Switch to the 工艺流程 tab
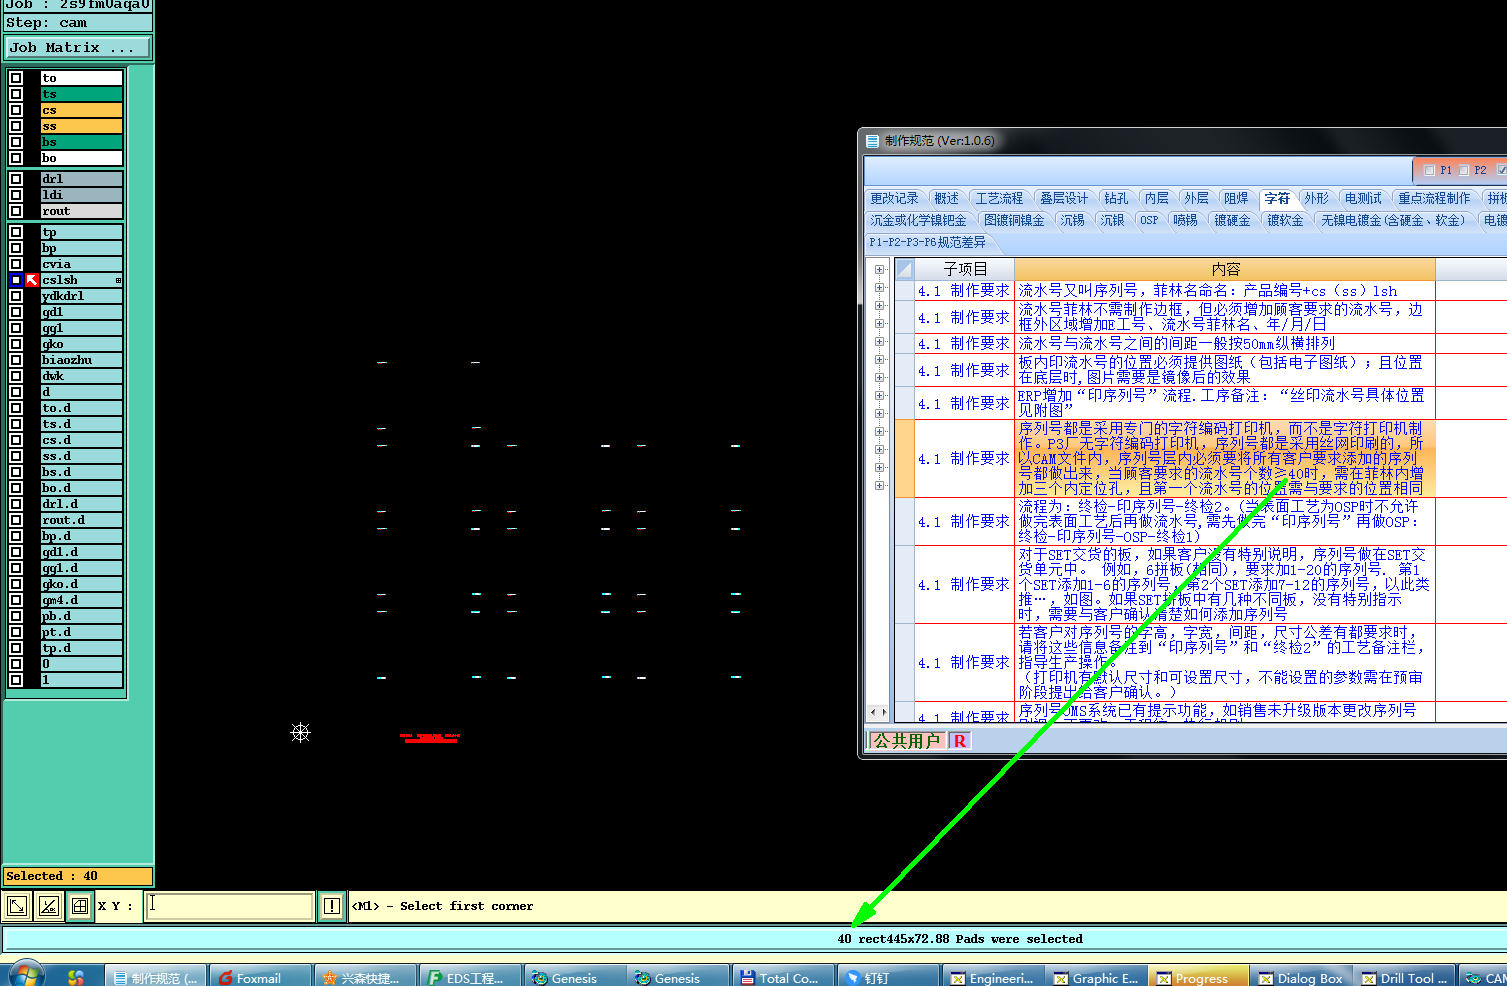1507x986 pixels. click(x=999, y=199)
